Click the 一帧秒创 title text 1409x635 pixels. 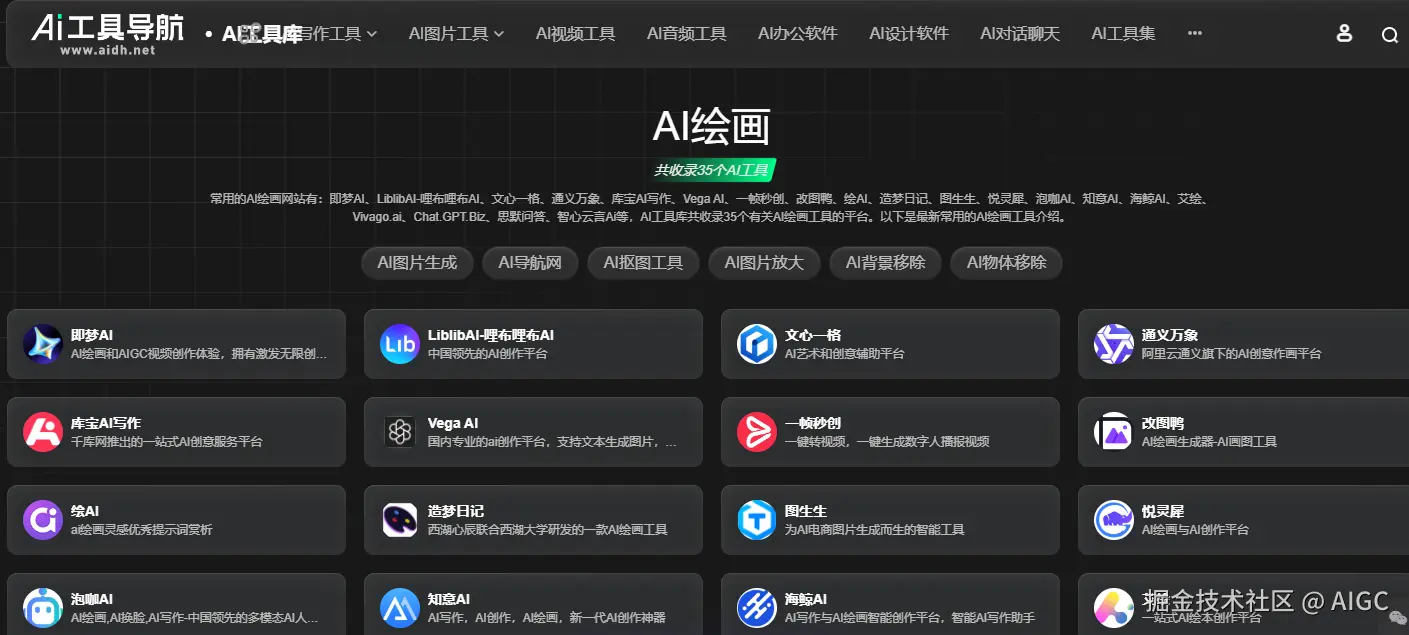pos(813,423)
